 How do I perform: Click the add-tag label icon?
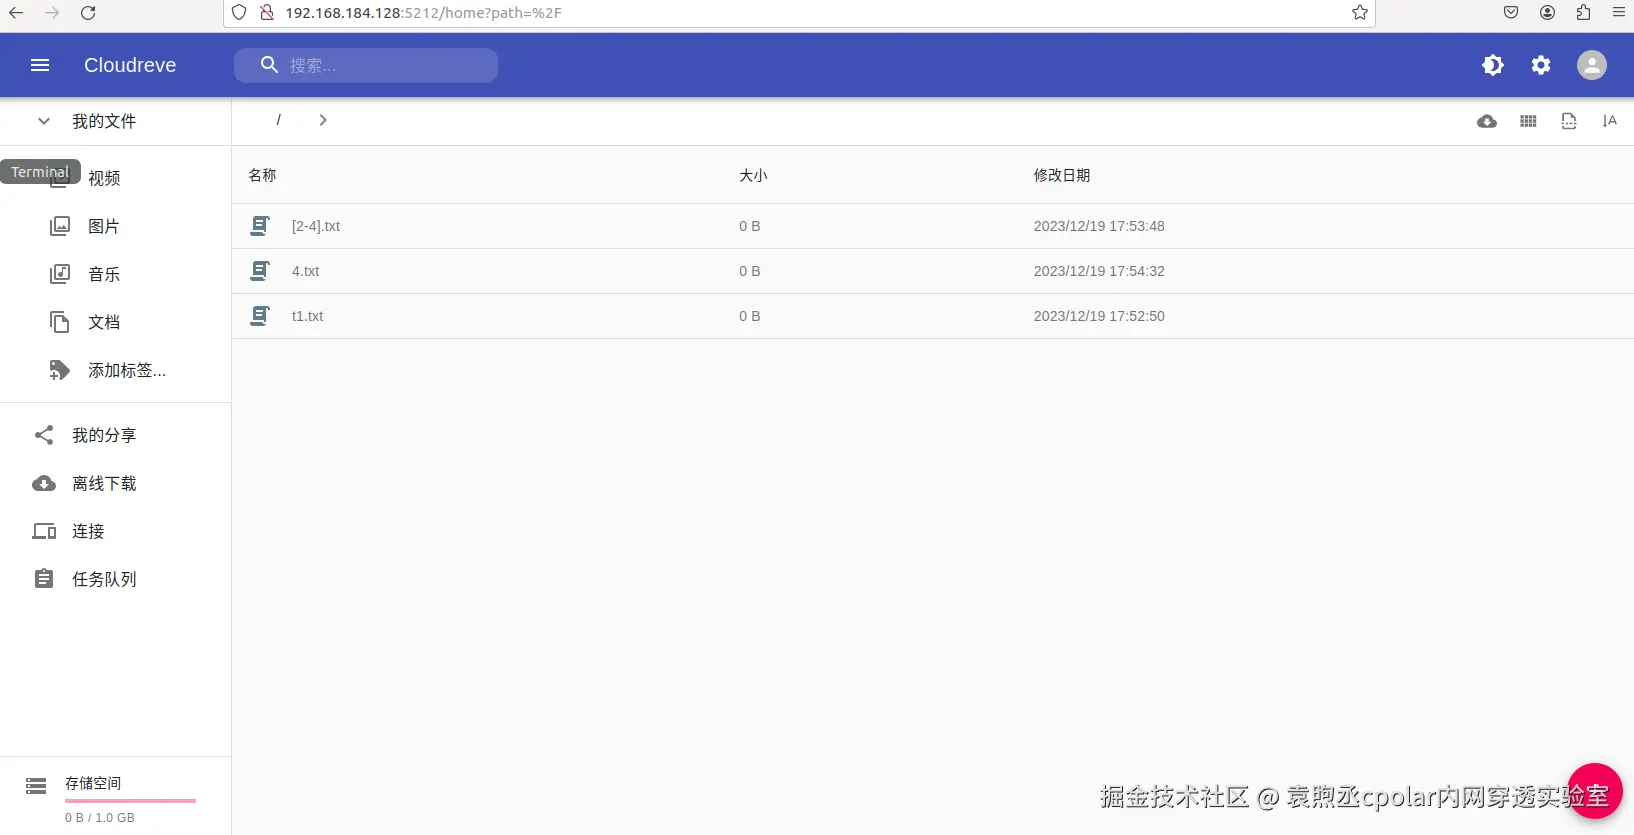coord(60,370)
